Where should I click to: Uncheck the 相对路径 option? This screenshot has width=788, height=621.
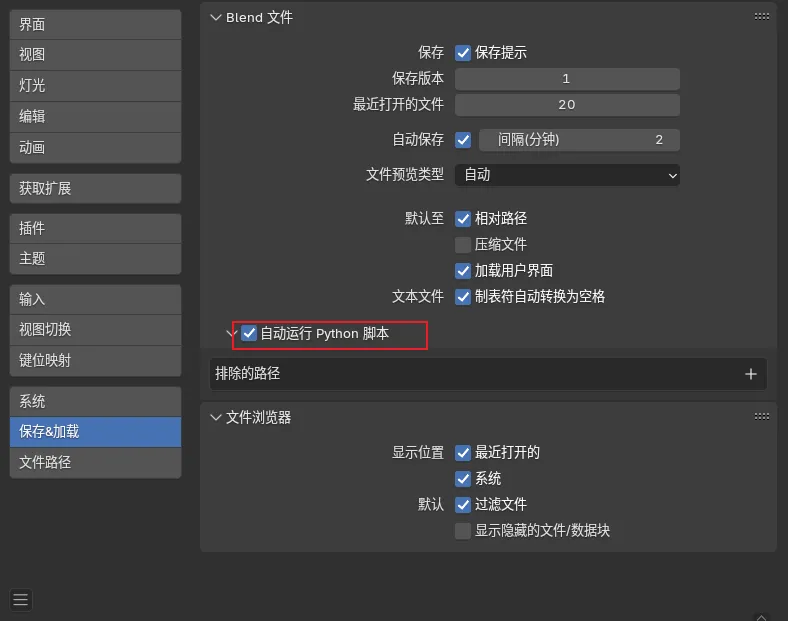(463, 218)
